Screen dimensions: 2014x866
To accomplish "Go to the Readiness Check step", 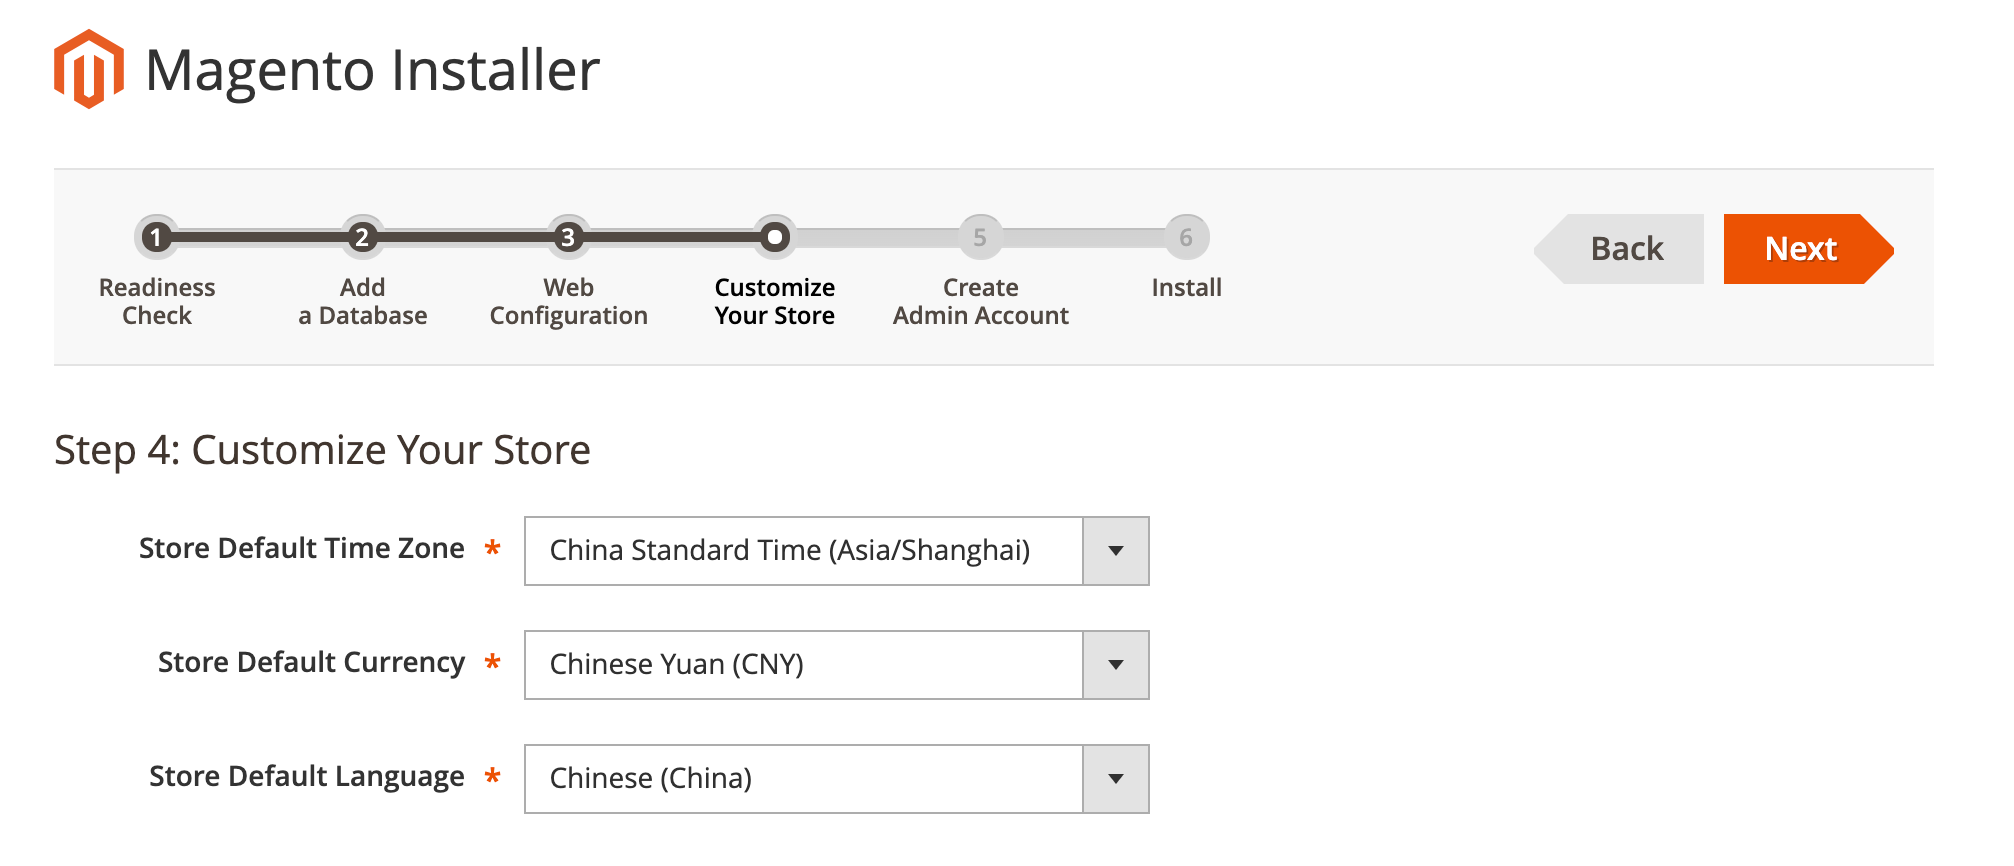I will 157,301.
